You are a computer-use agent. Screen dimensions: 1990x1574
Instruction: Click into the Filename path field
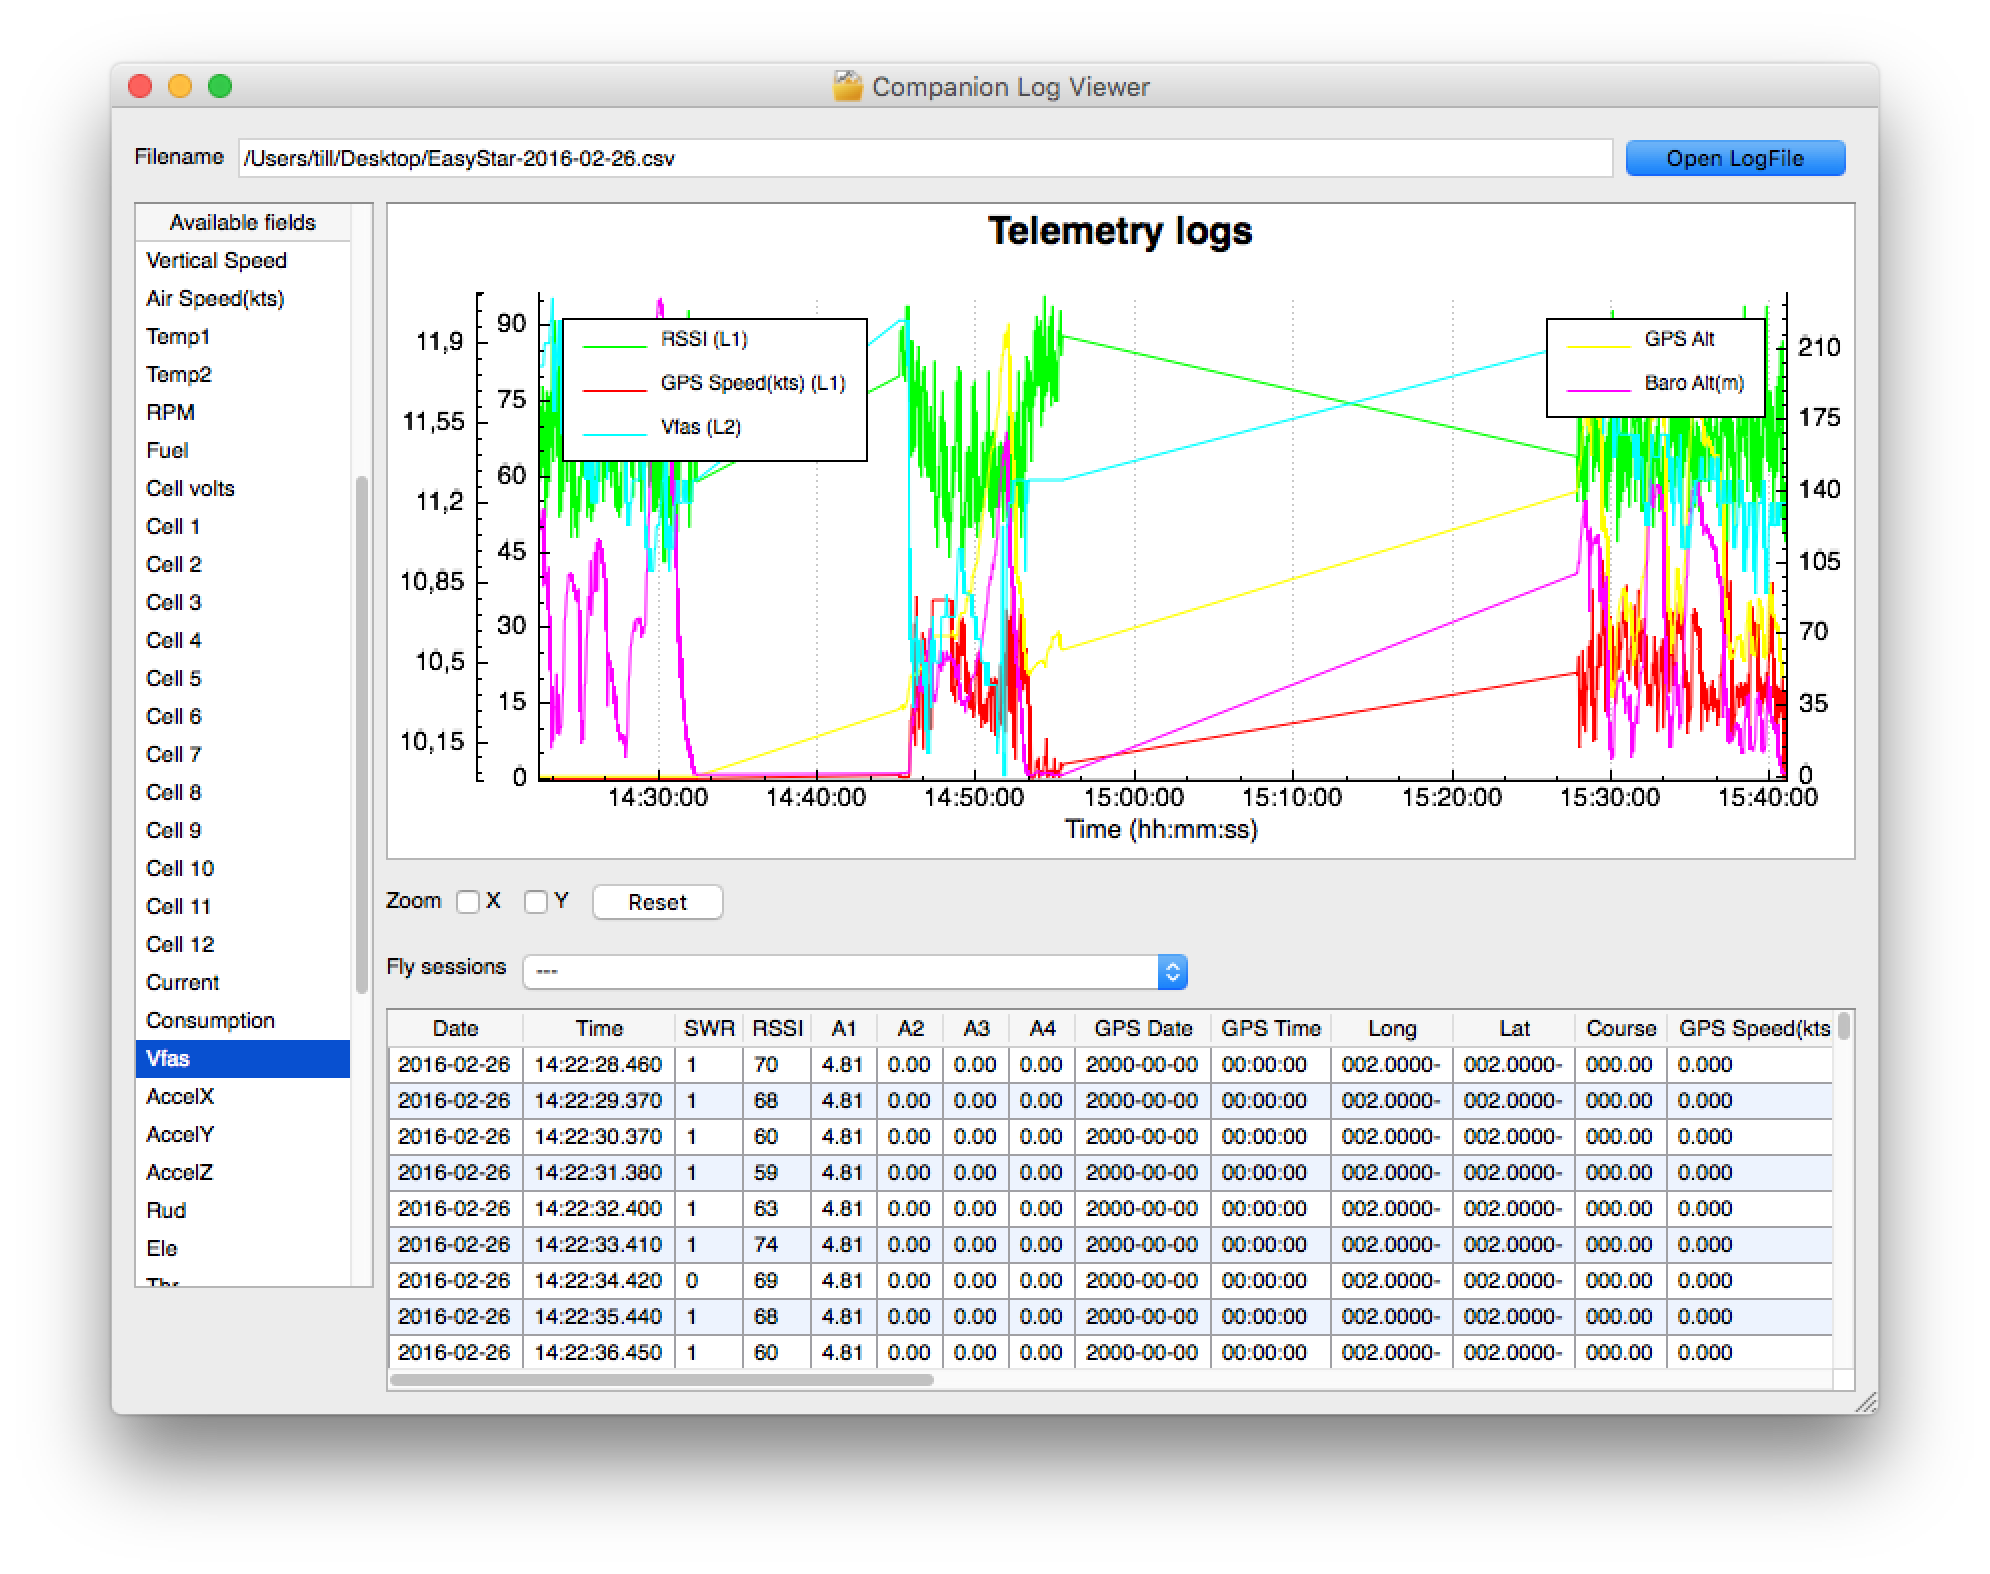coord(924,159)
